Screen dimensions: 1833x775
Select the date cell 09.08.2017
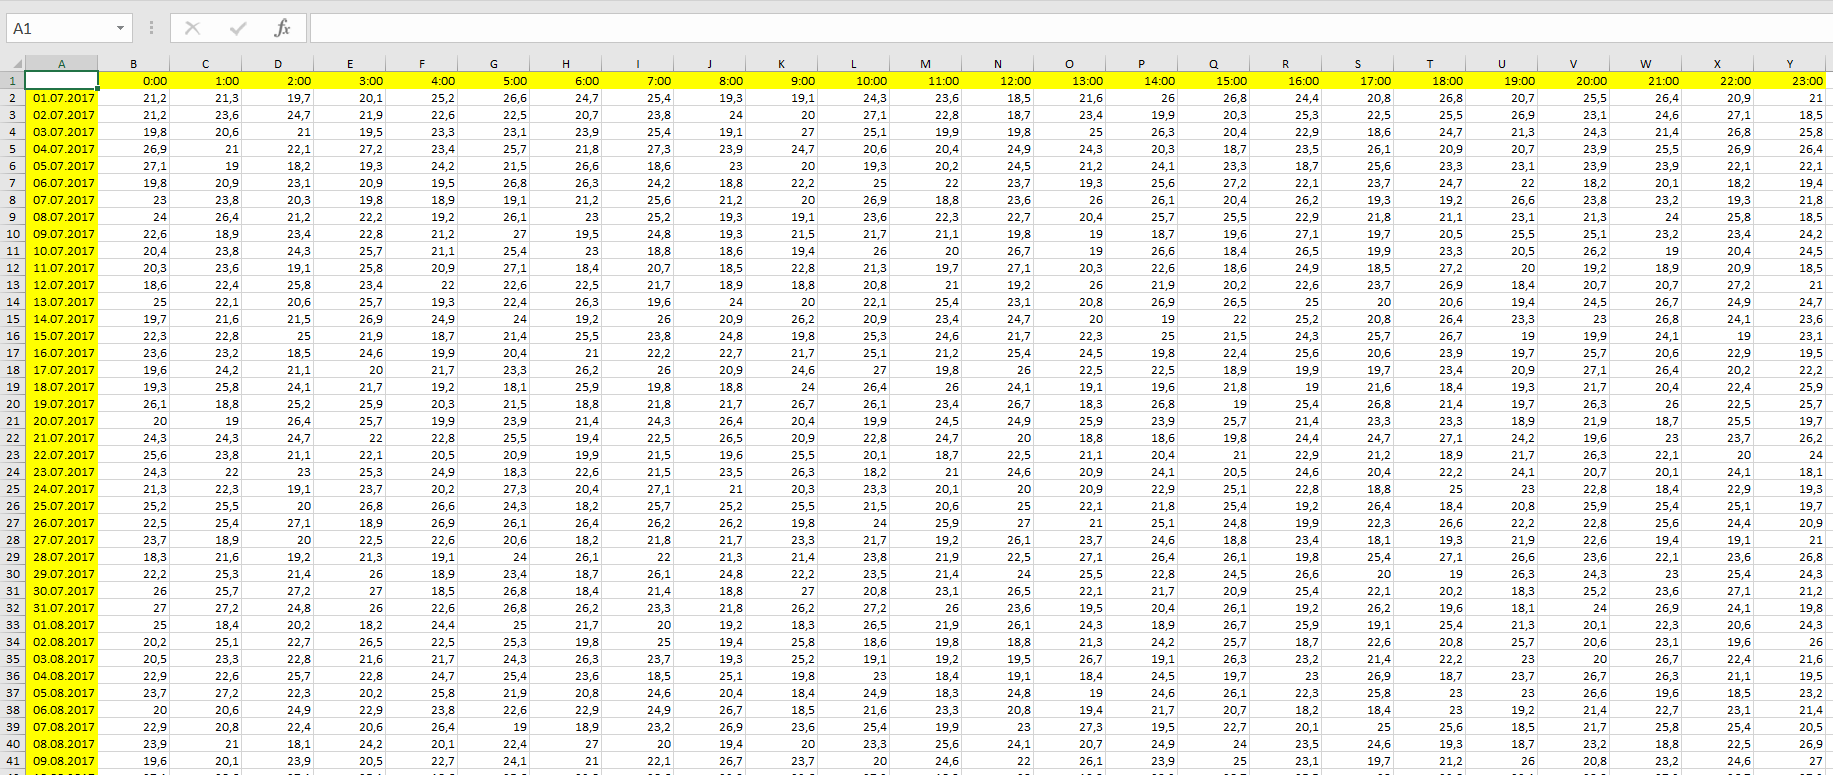click(61, 761)
